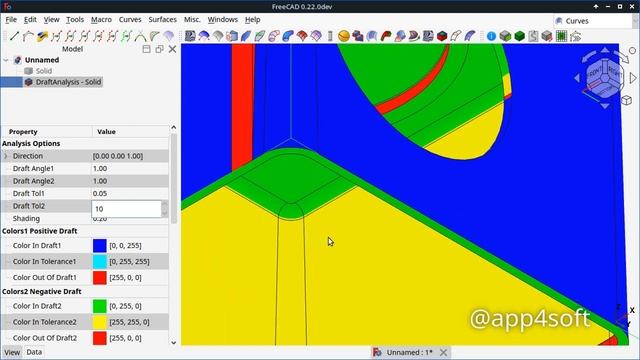Switch to the Data property tab
The width and height of the screenshot is (640, 360).
(x=34, y=352)
